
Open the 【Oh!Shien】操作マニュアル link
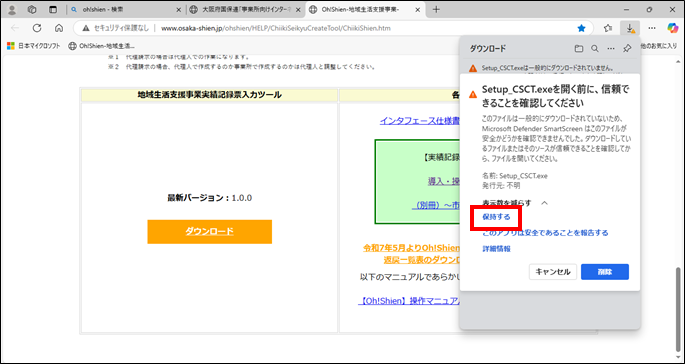409,302
